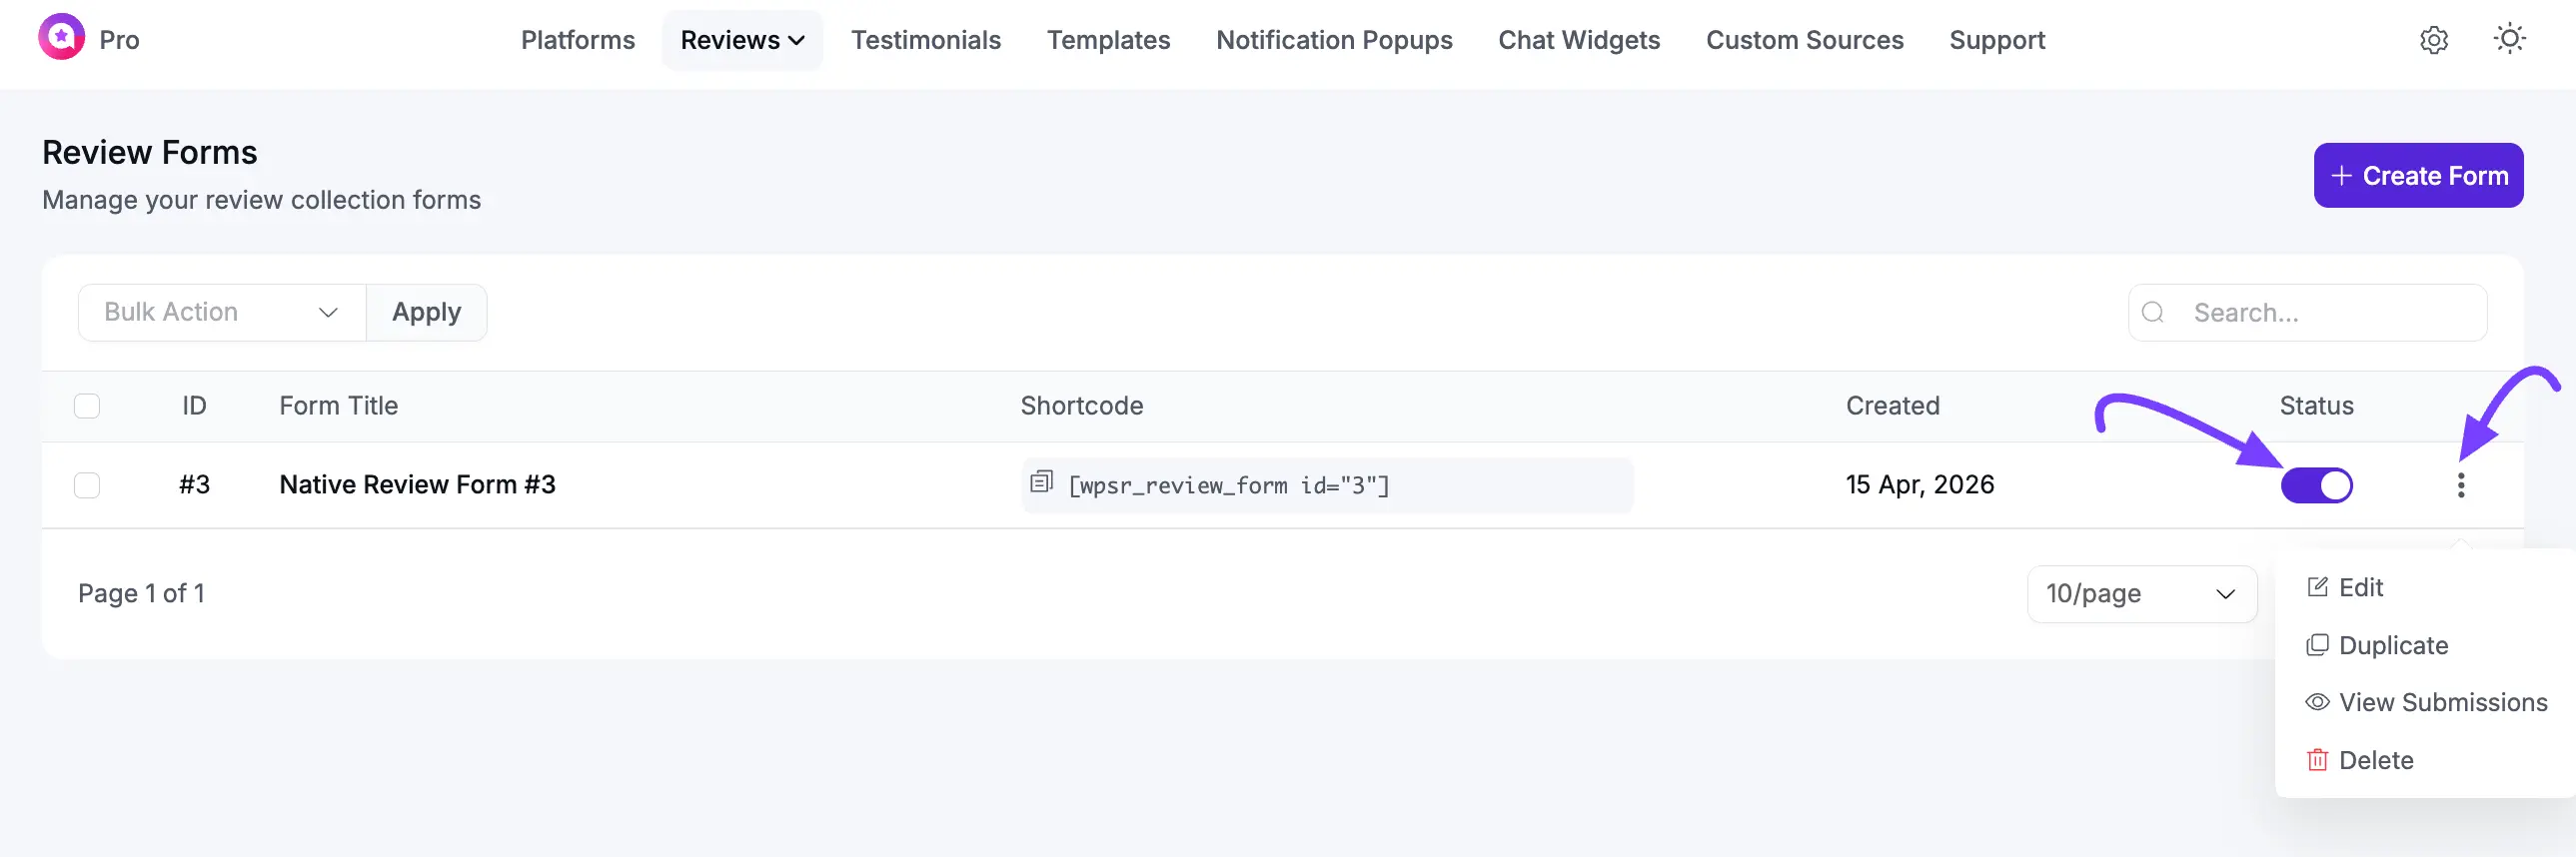This screenshot has width=2576, height=857.
Task: Open the settings gear icon
Action: click(x=2434, y=40)
